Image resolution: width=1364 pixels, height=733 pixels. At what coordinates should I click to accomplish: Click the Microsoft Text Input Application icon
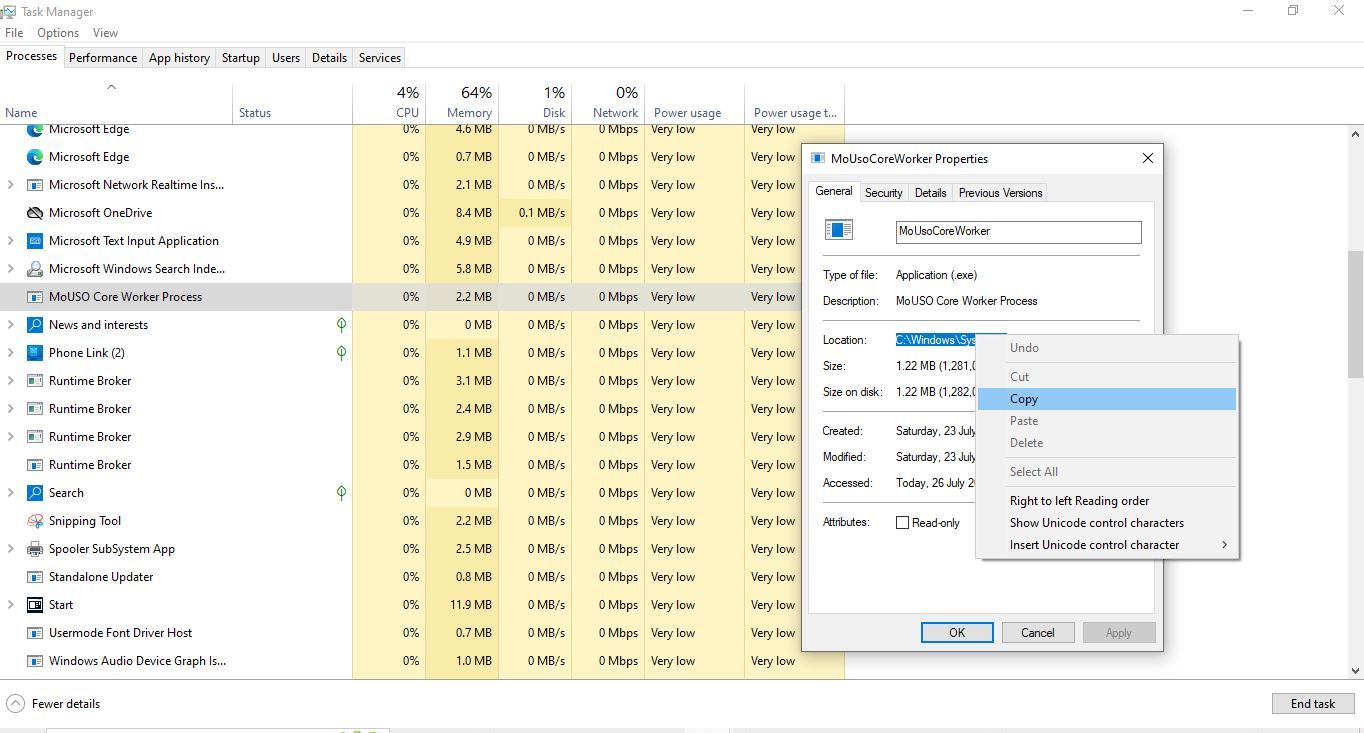tap(35, 241)
